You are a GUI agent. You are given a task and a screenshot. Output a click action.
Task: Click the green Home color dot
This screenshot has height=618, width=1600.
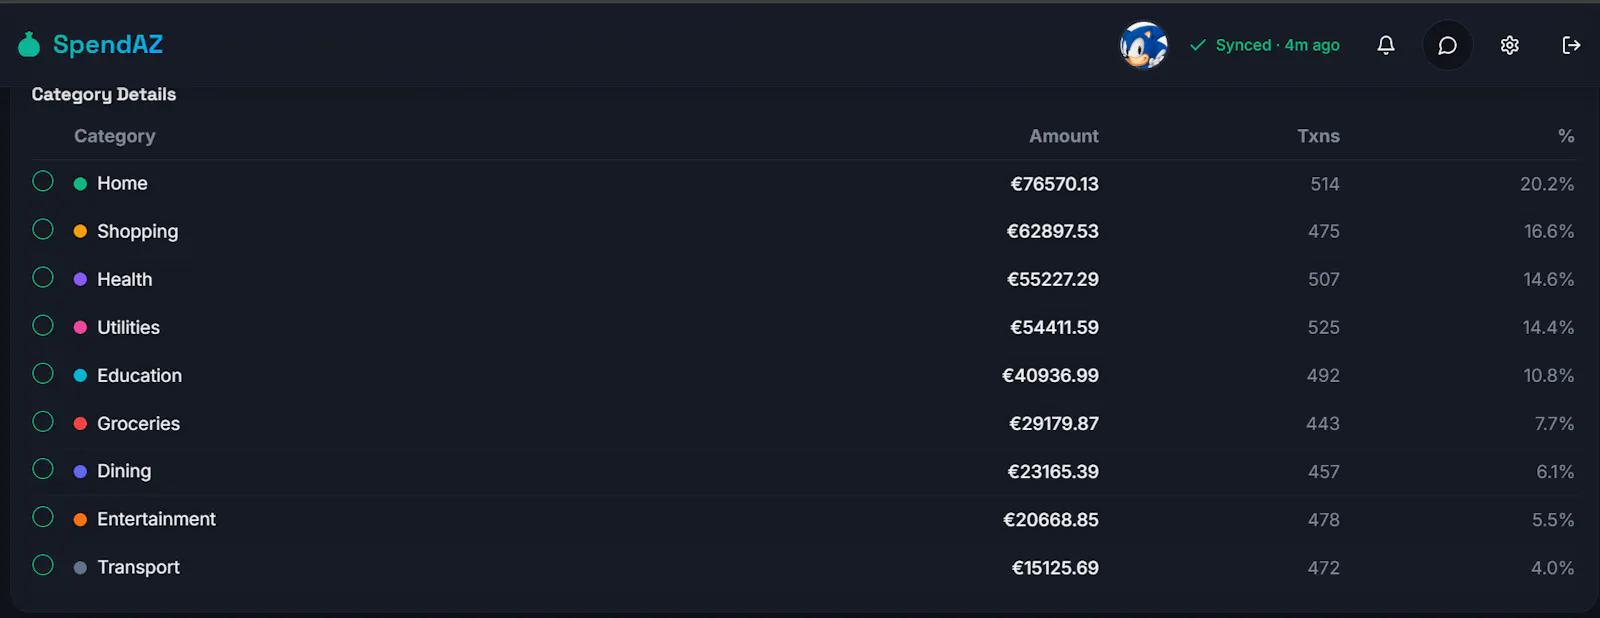tap(80, 184)
